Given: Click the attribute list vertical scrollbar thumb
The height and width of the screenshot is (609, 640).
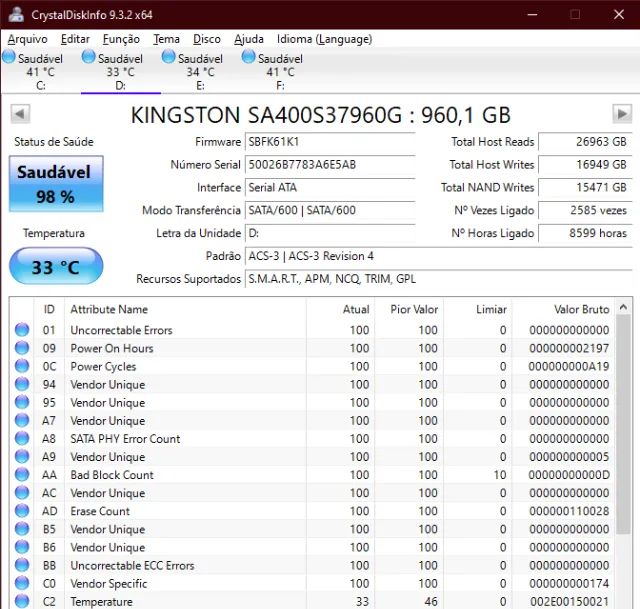Looking at the screenshot, I should tap(623, 425).
